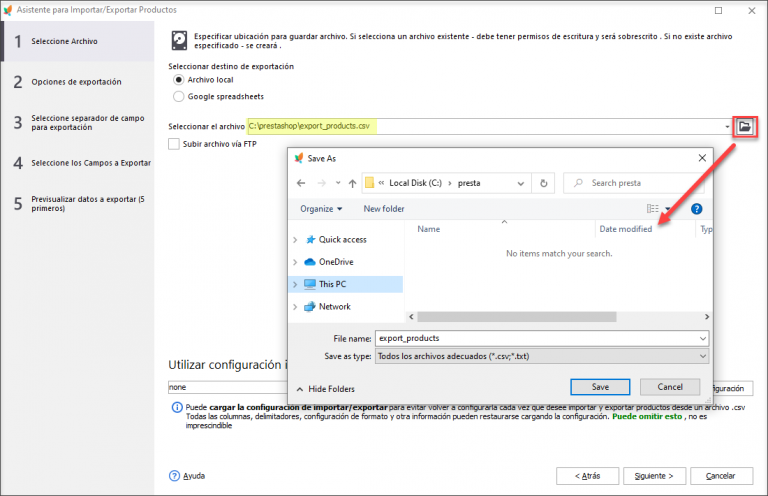
Task: Click the Atrás button
Action: pyautogui.click(x=587, y=476)
